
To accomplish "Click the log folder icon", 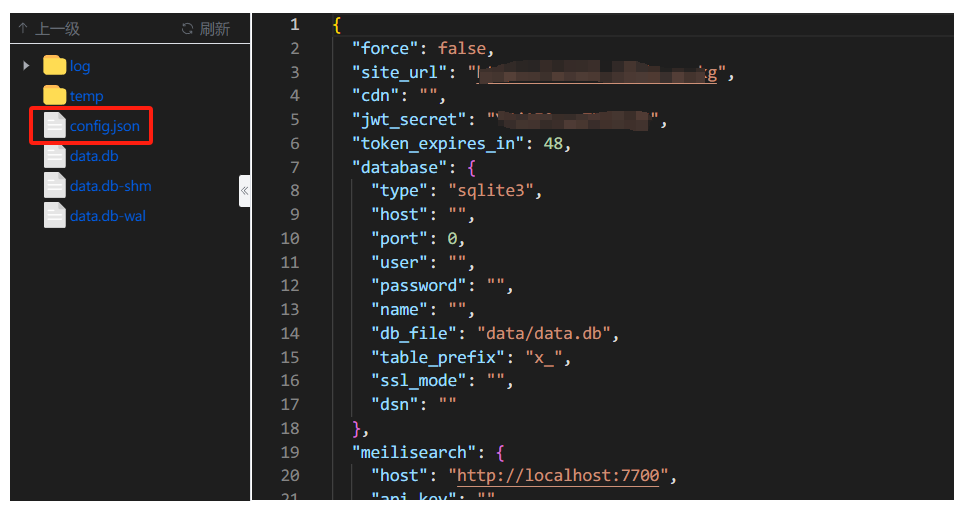I will [54, 66].
